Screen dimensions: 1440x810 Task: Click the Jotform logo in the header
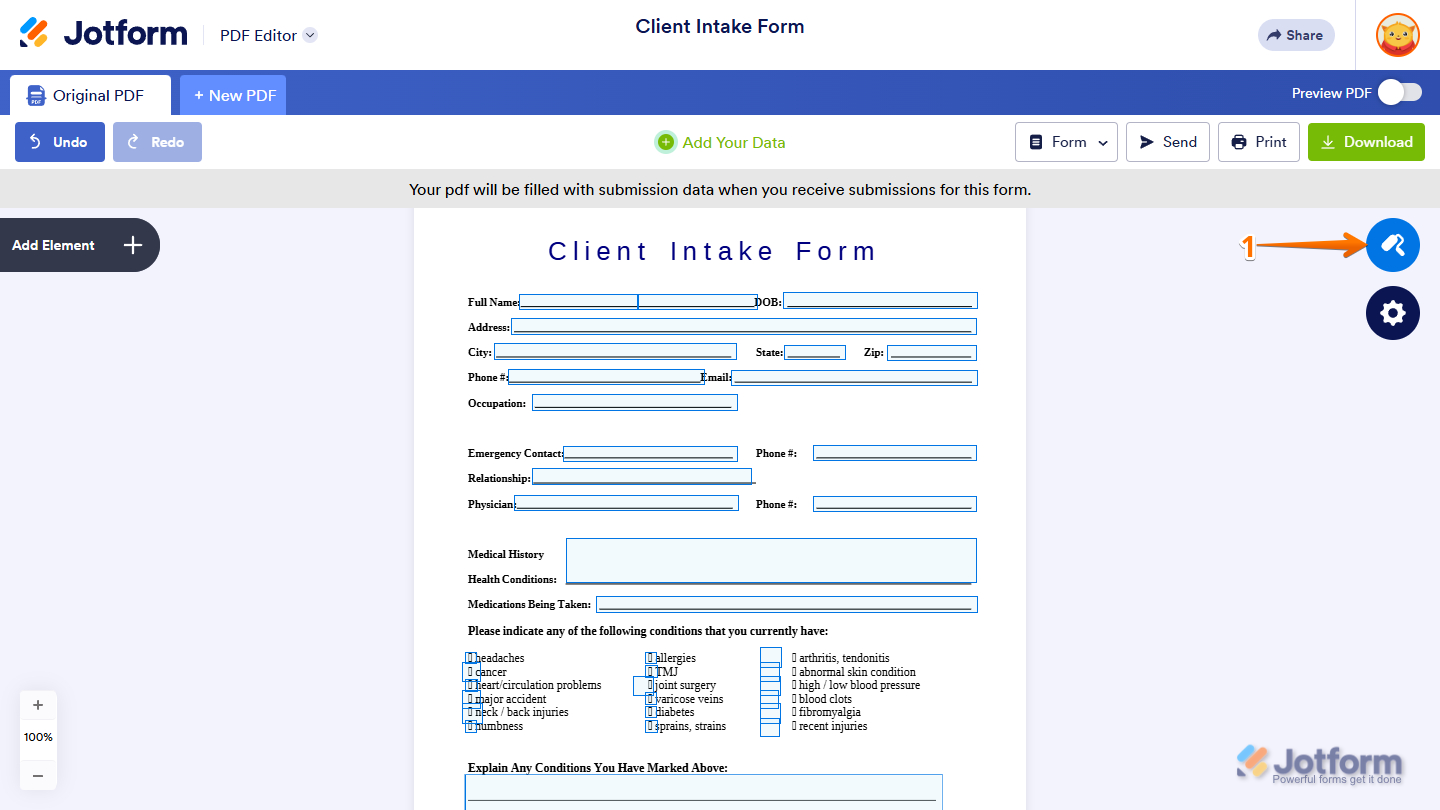[104, 34]
